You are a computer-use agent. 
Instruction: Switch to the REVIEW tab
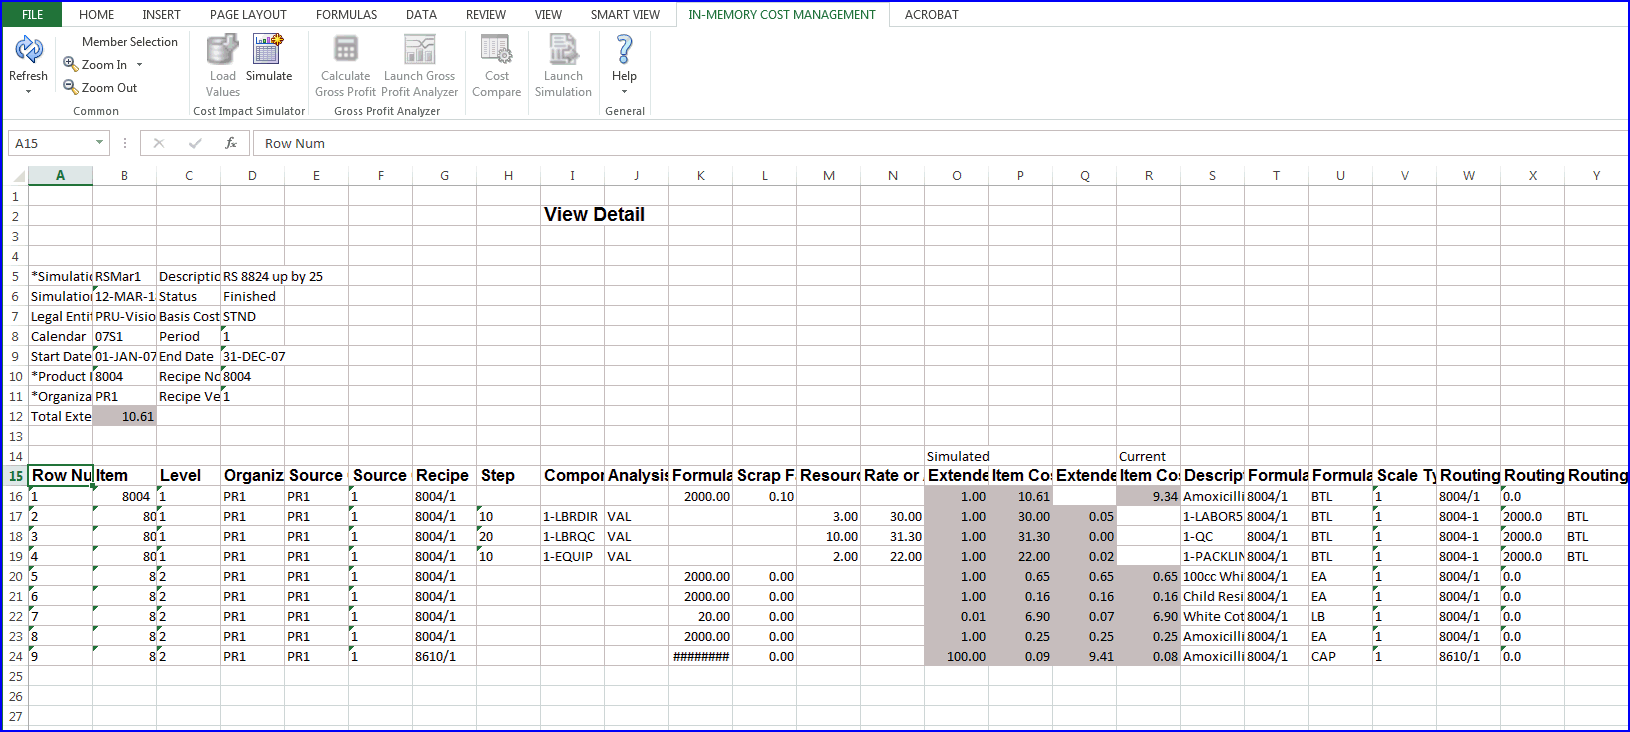click(x=486, y=14)
